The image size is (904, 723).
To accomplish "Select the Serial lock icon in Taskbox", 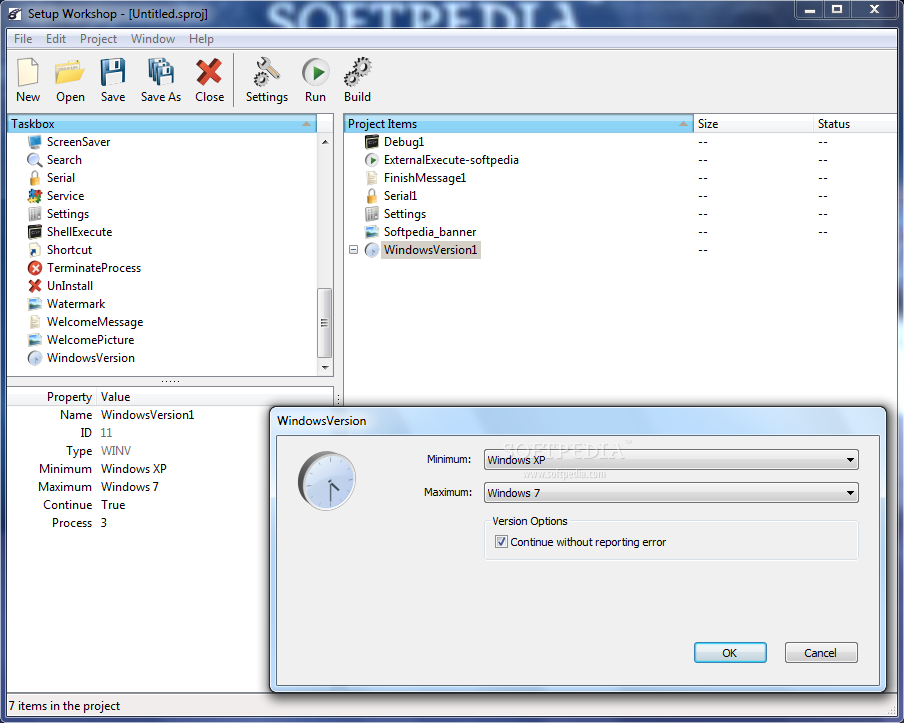I will click(35, 178).
